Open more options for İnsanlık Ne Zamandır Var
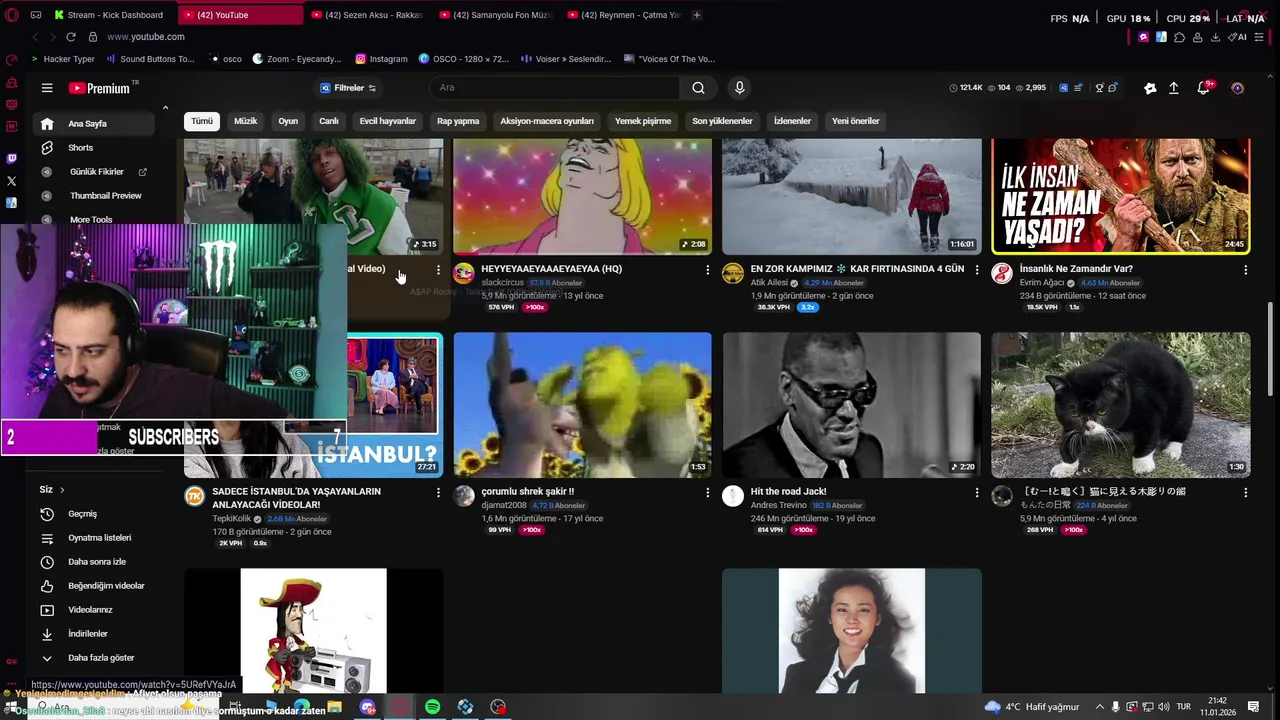 coord(1245,270)
